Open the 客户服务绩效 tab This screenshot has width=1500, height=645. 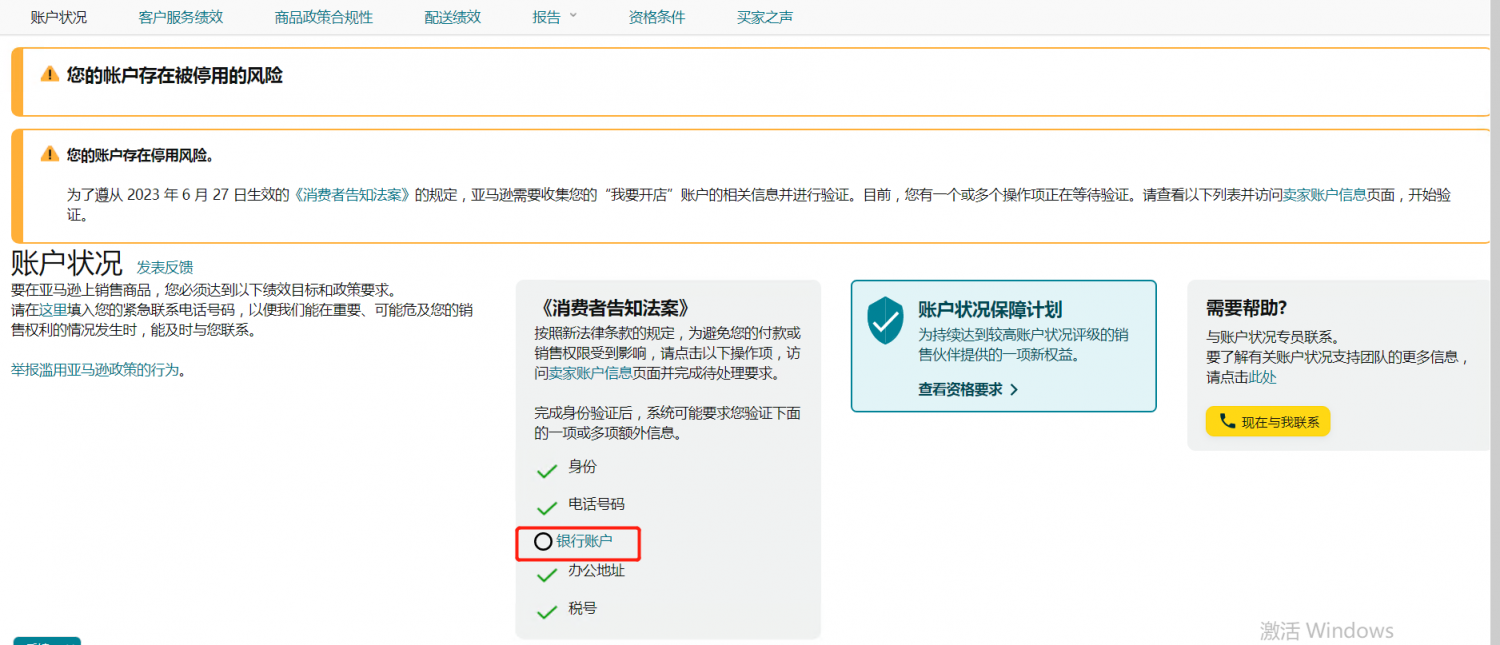click(x=181, y=17)
